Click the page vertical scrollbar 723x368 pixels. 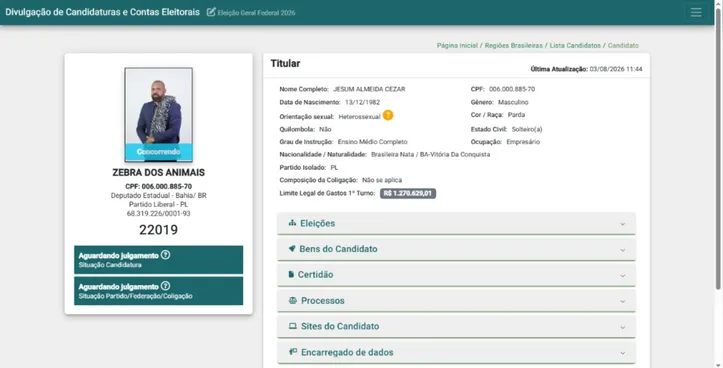click(718, 148)
